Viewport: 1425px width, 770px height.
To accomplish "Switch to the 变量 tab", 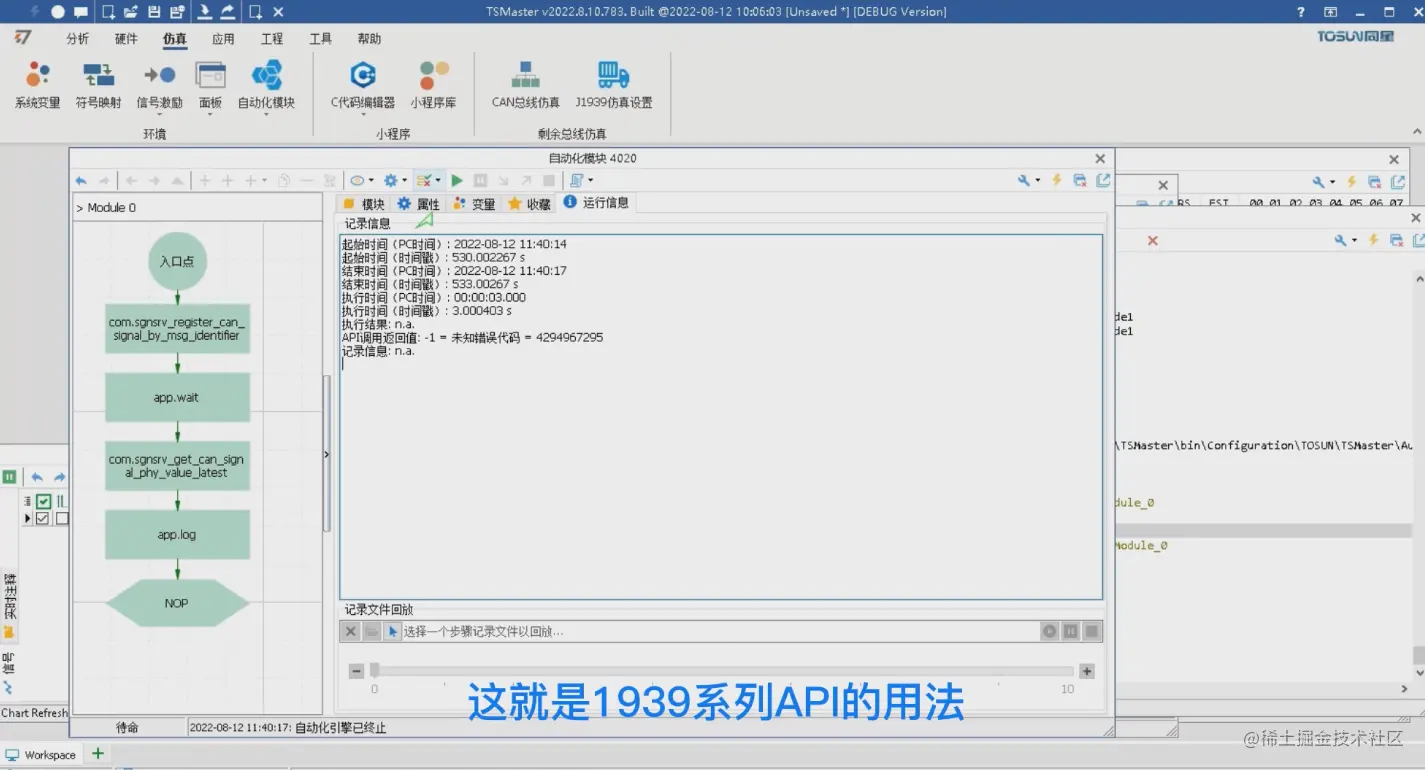I will pyautogui.click(x=474, y=204).
